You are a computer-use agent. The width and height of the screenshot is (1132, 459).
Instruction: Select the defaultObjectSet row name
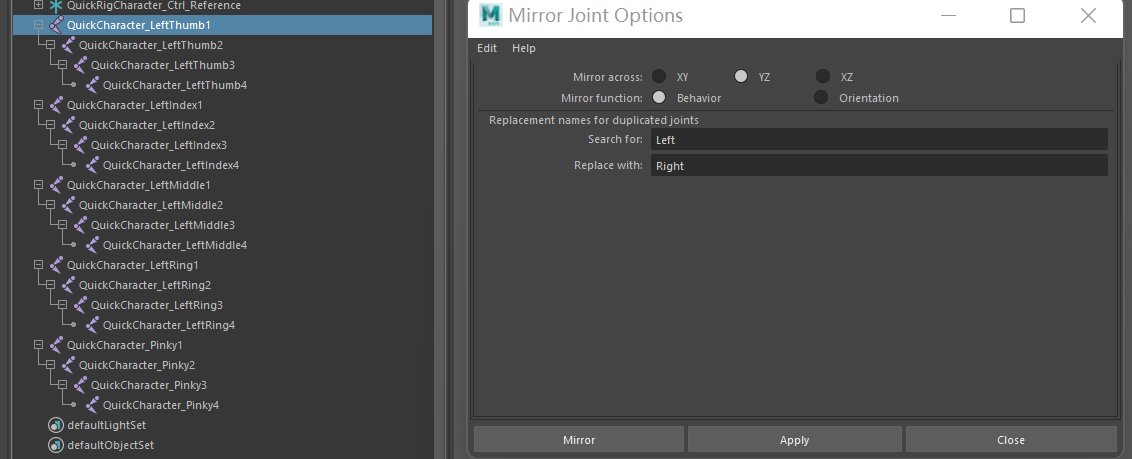[x=110, y=445]
